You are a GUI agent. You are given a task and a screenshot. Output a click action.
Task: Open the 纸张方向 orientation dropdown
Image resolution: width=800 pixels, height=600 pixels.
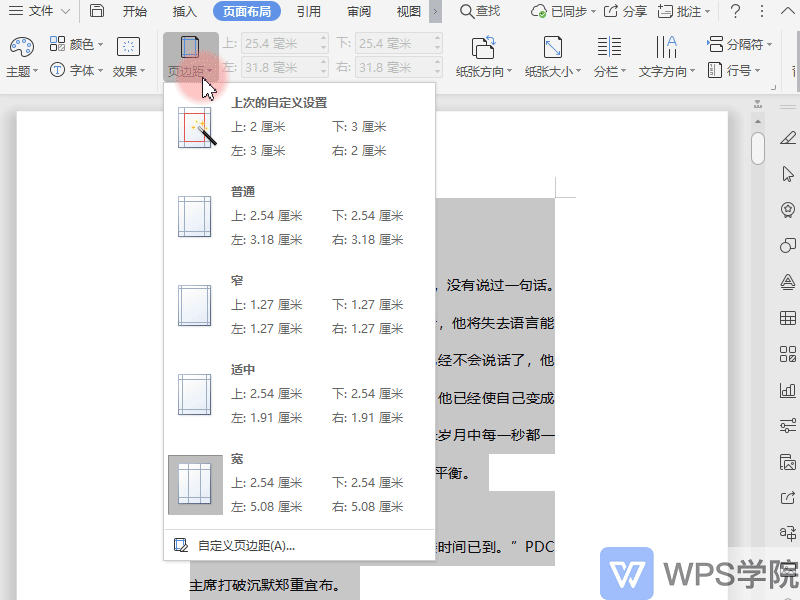[484, 57]
